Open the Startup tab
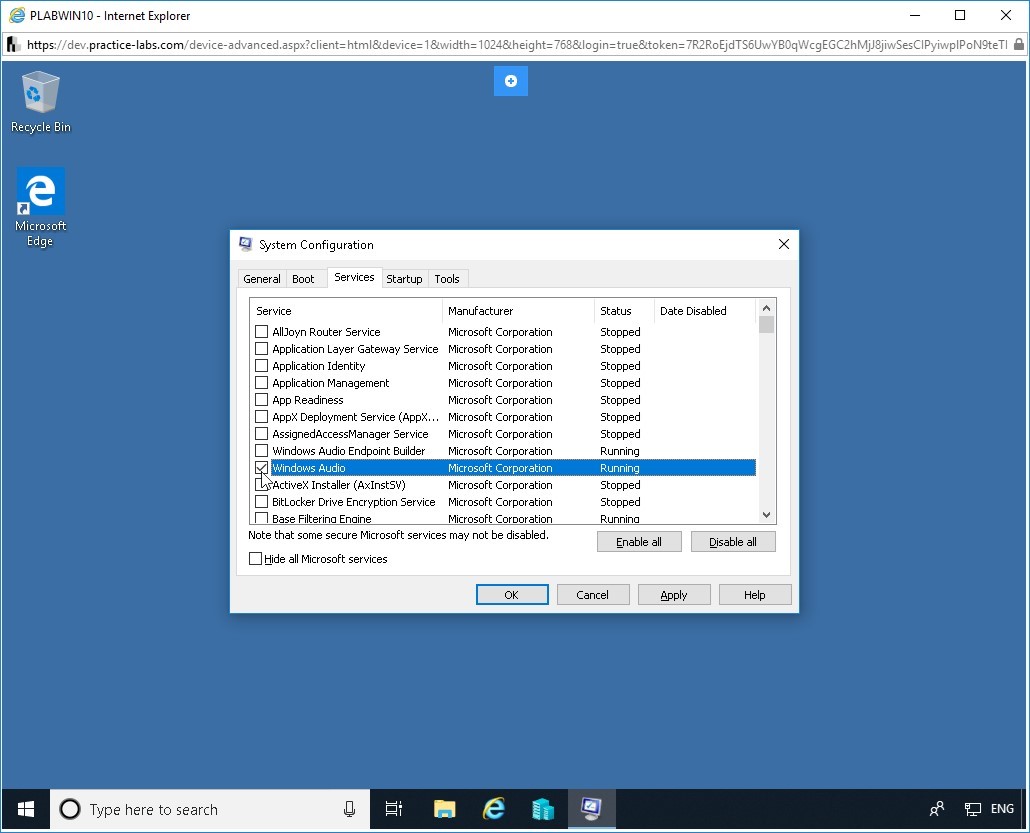 404,279
